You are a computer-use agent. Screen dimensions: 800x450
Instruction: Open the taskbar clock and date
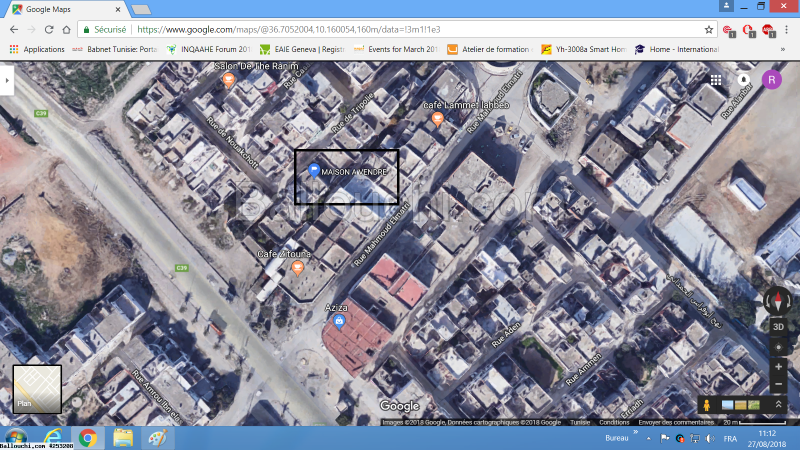click(x=767, y=438)
